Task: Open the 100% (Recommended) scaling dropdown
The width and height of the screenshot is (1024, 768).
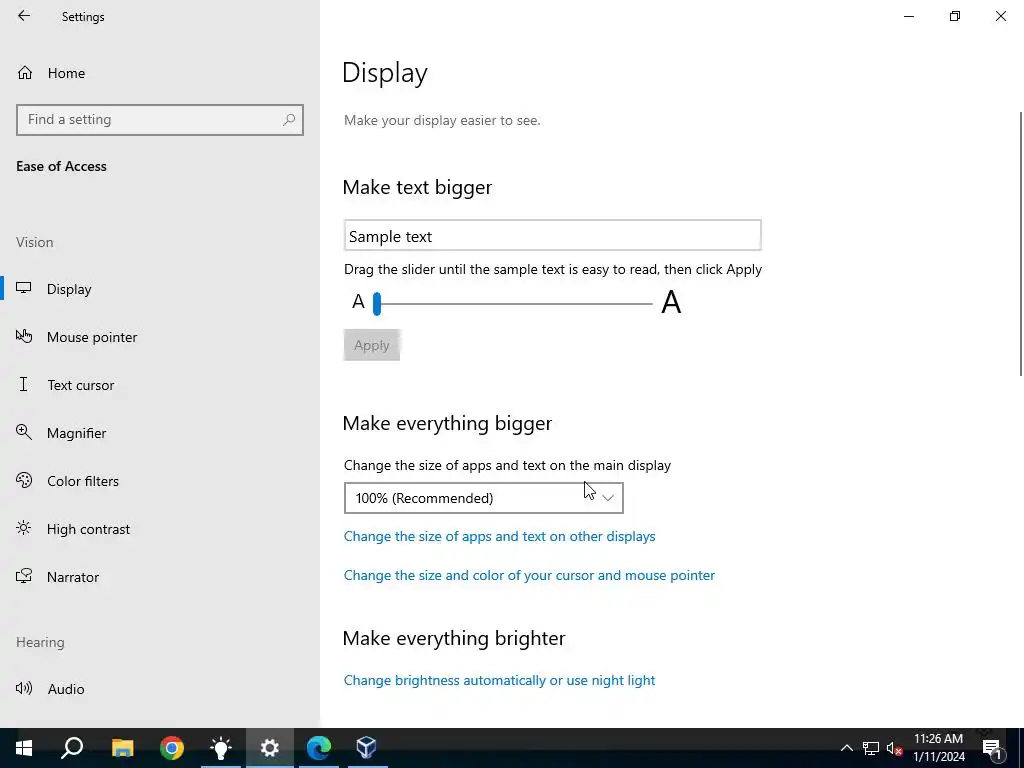Action: tap(484, 498)
